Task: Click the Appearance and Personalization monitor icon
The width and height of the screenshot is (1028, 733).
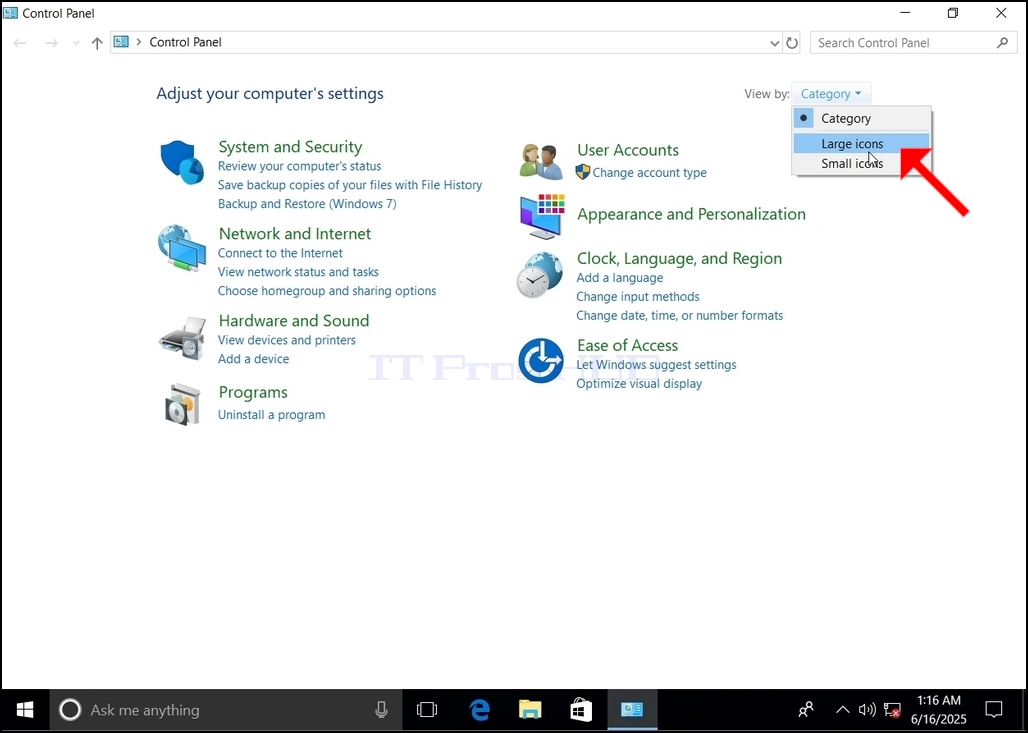Action: 542,216
